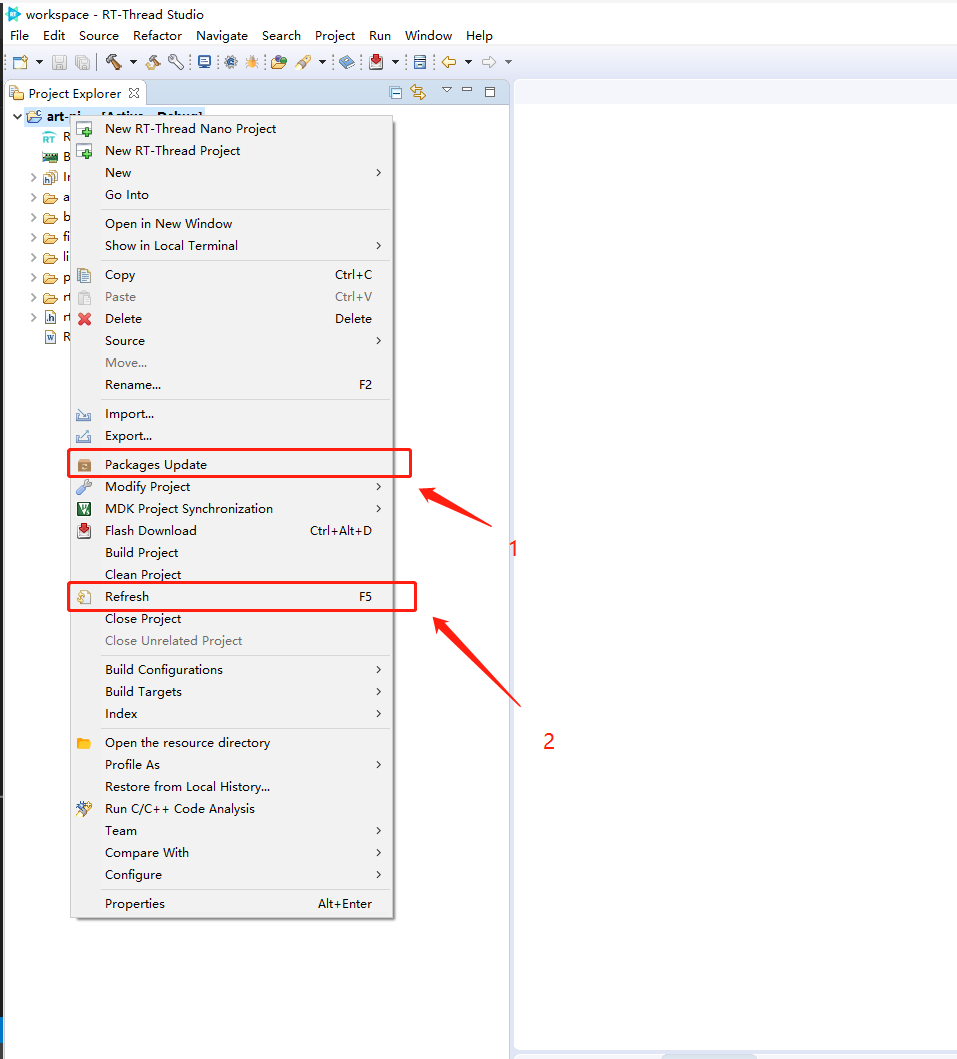
Task: Click the Word document icon in project tree
Action: (x=51, y=336)
